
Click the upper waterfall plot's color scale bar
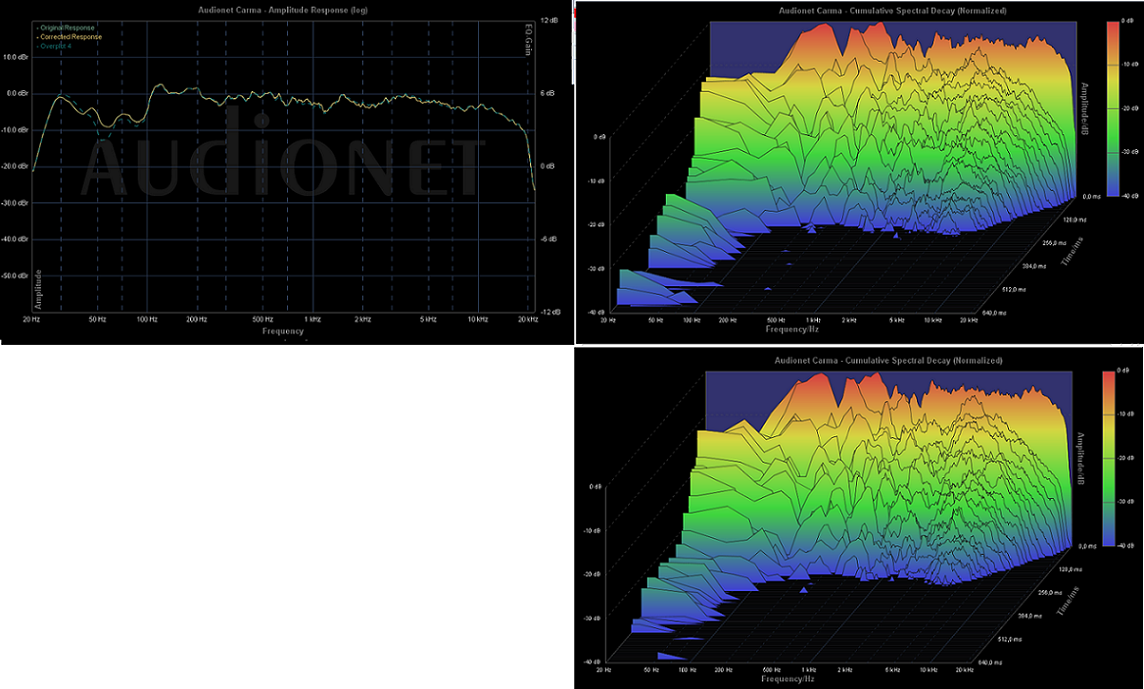click(1113, 109)
